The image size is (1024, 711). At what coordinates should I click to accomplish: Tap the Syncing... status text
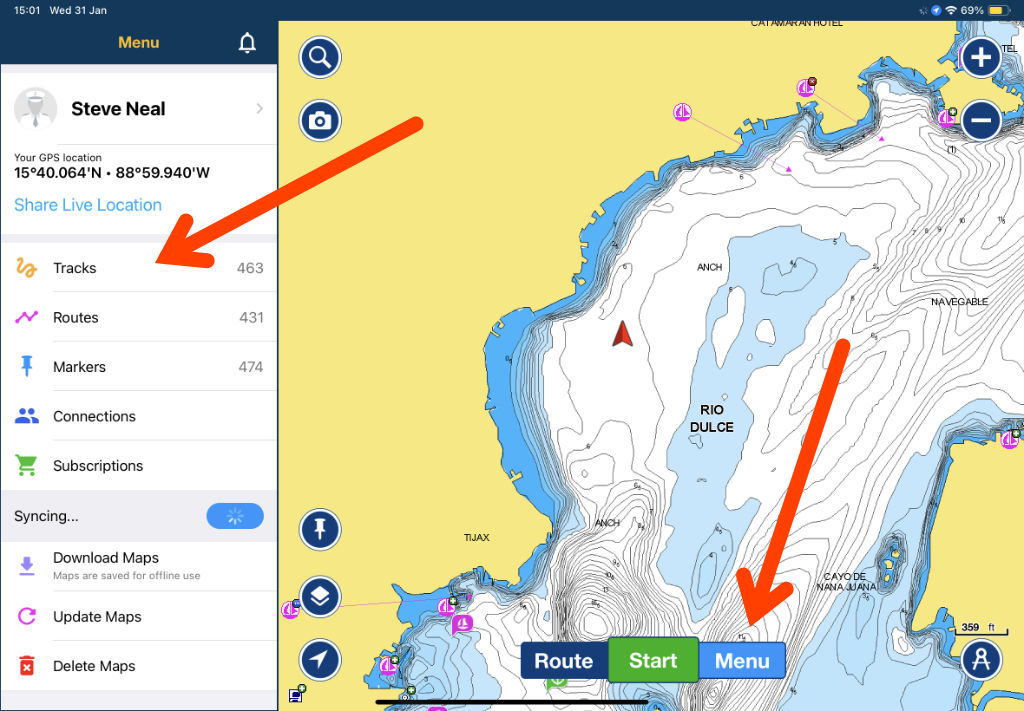pyautogui.click(x=46, y=516)
